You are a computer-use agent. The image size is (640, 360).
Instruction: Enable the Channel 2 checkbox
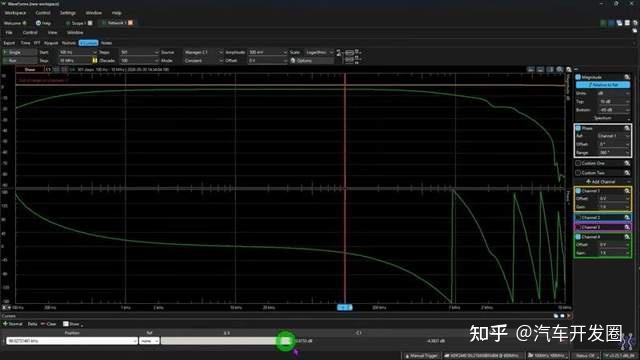click(578, 218)
